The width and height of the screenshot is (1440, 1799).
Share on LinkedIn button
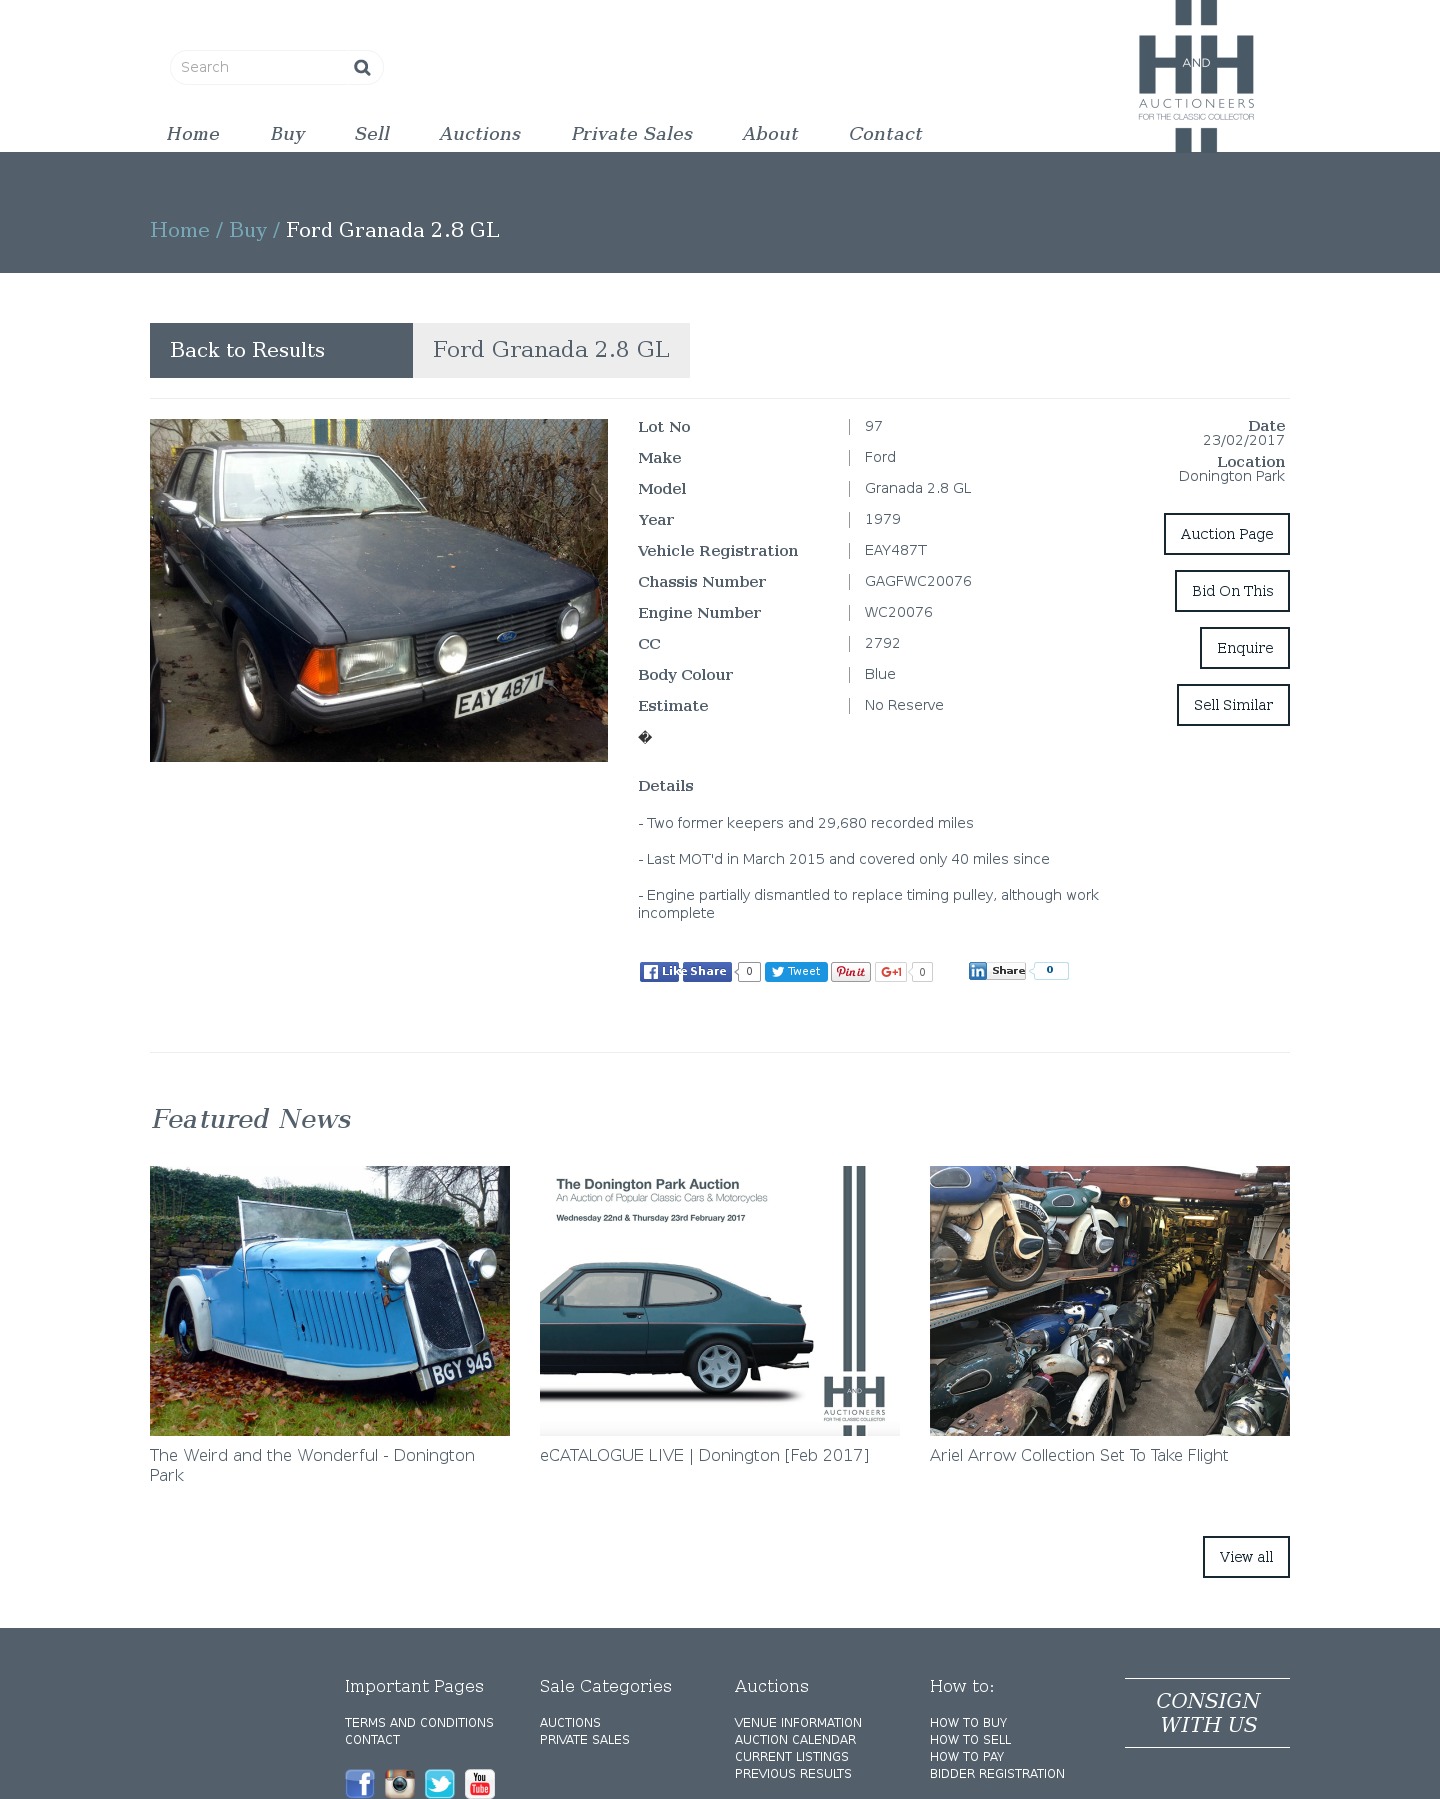[997, 971]
